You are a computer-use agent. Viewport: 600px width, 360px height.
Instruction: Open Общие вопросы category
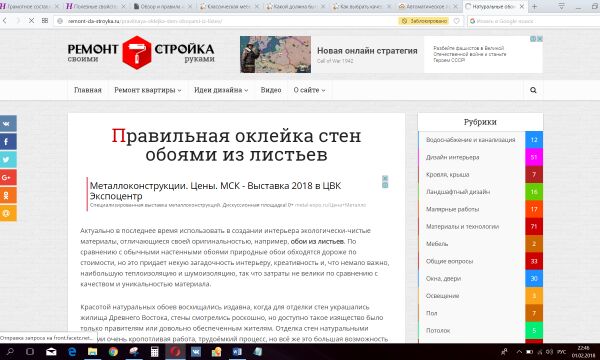coord(449,261)
